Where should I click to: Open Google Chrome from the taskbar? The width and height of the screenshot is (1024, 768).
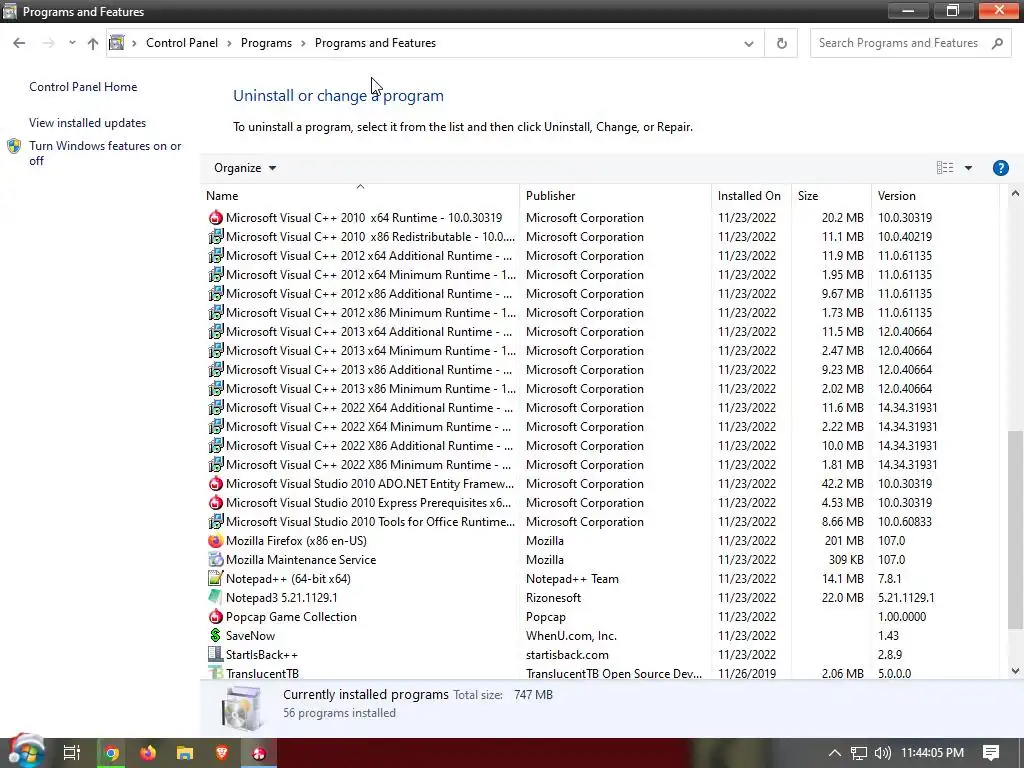(111, 753)
